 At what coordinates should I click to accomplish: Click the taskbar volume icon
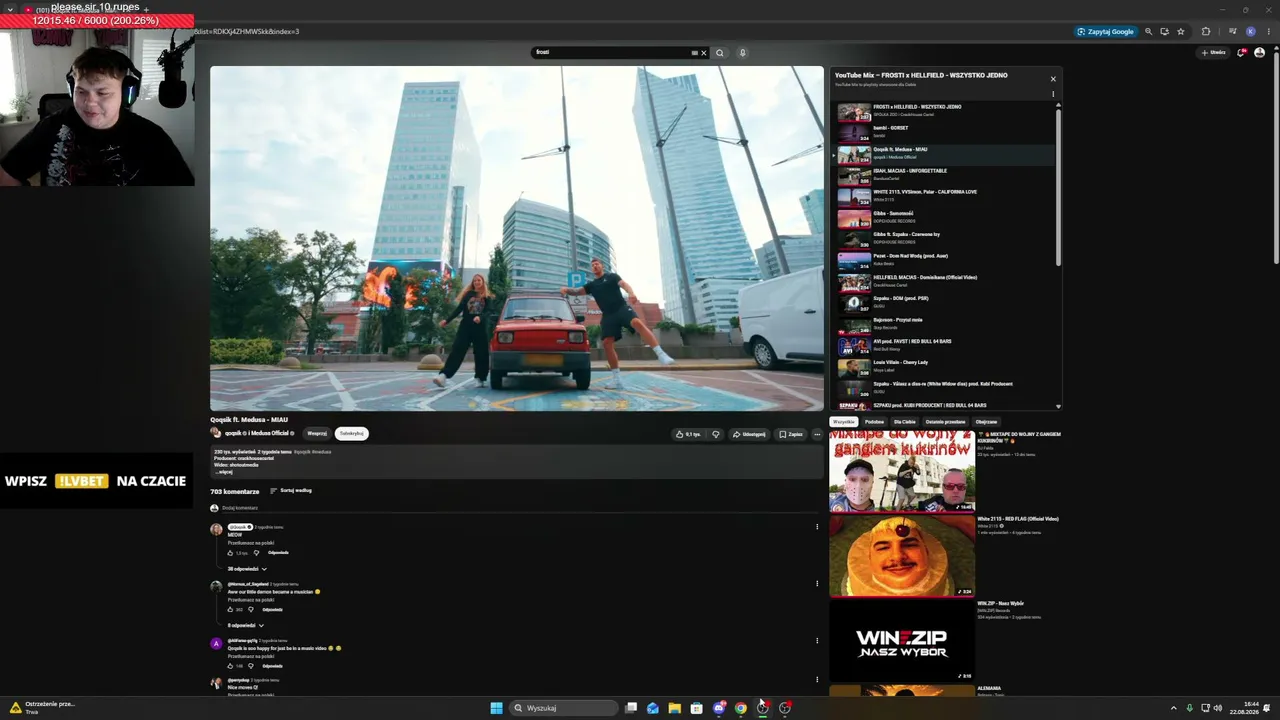[1217, 708]
